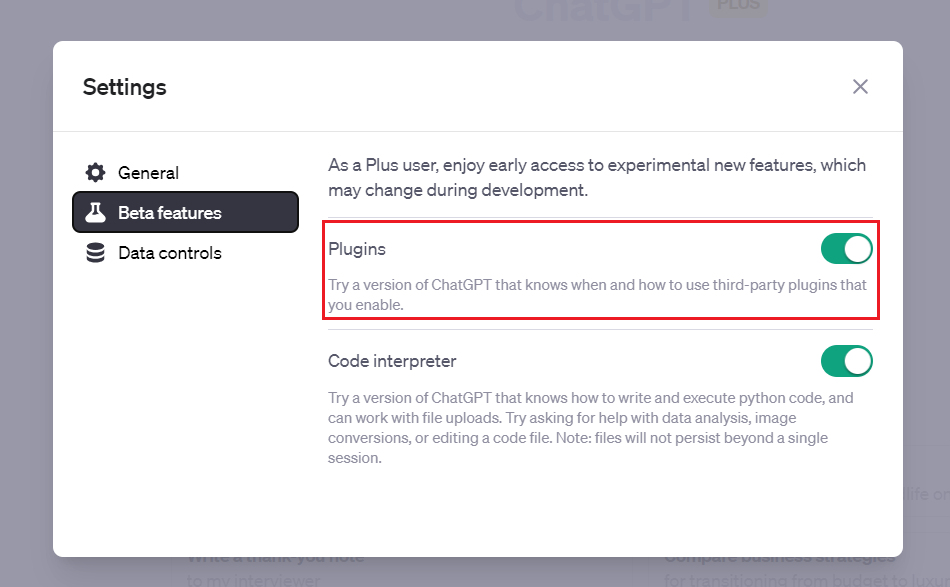950x587 pixels.
Task: Switch to the General settings tab
Action: pos(150,172)
